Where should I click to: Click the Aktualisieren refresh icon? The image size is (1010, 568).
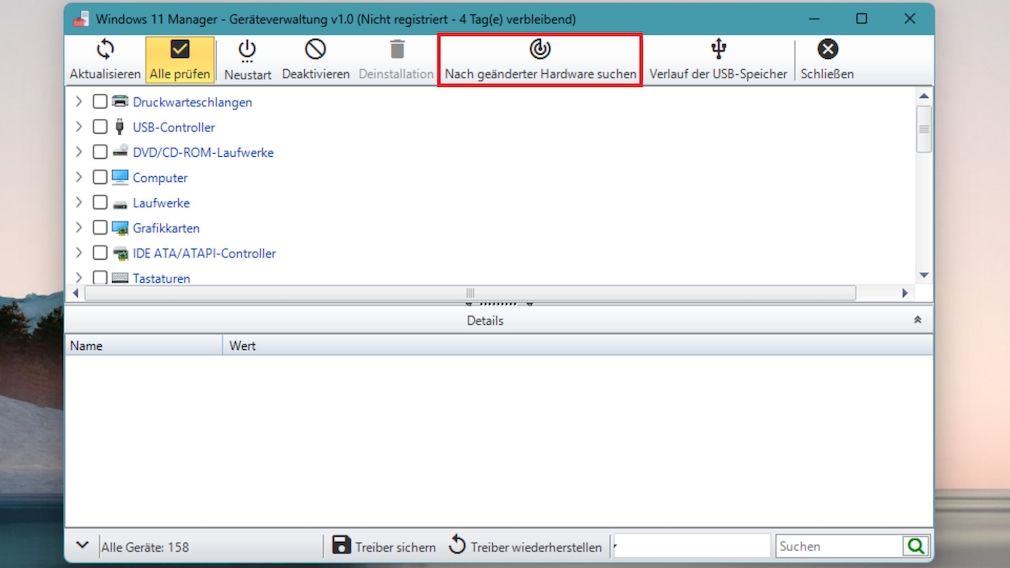click(x=105, y=50)
